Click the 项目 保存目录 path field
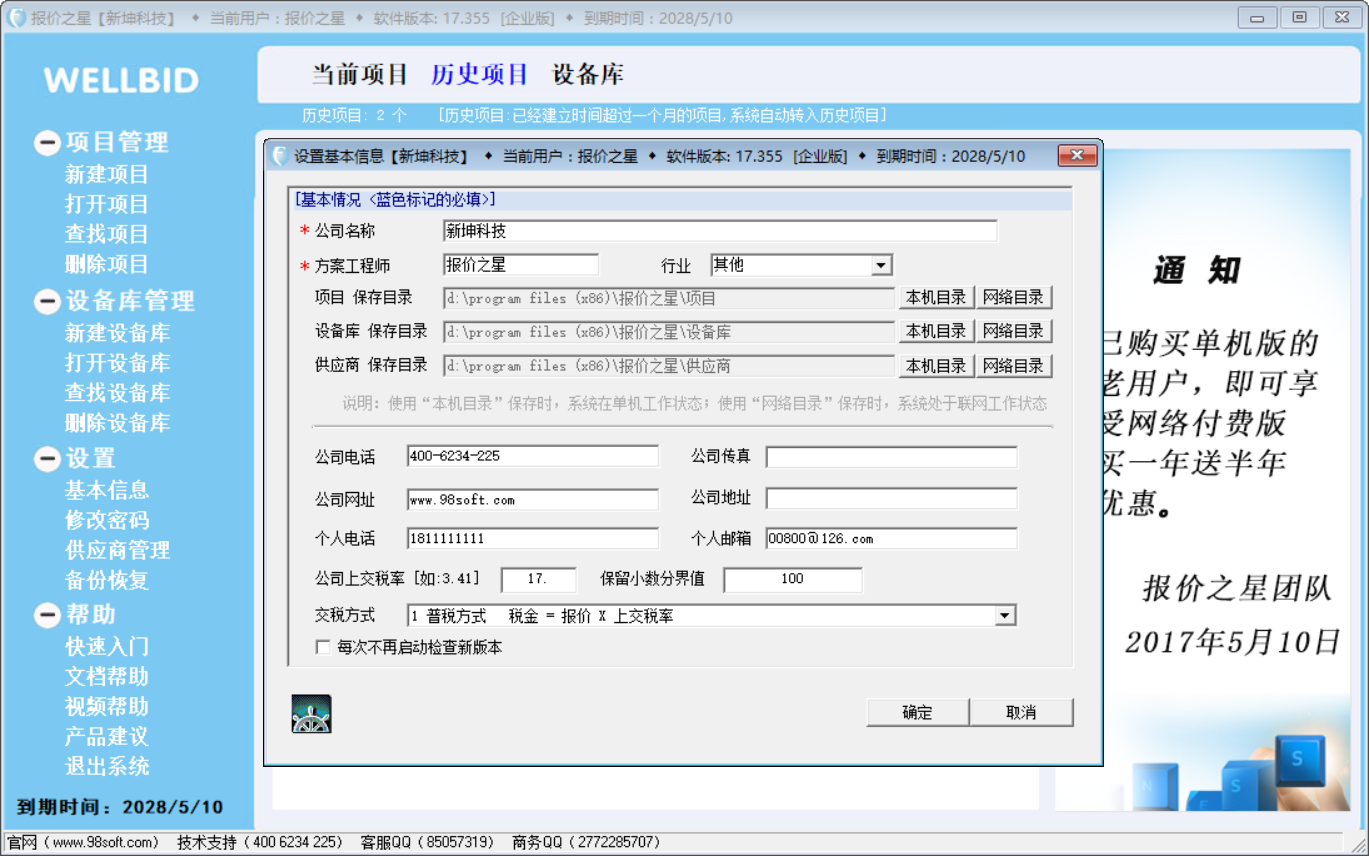The width and height of the screenshot is (1369, 856). [669, 298]
